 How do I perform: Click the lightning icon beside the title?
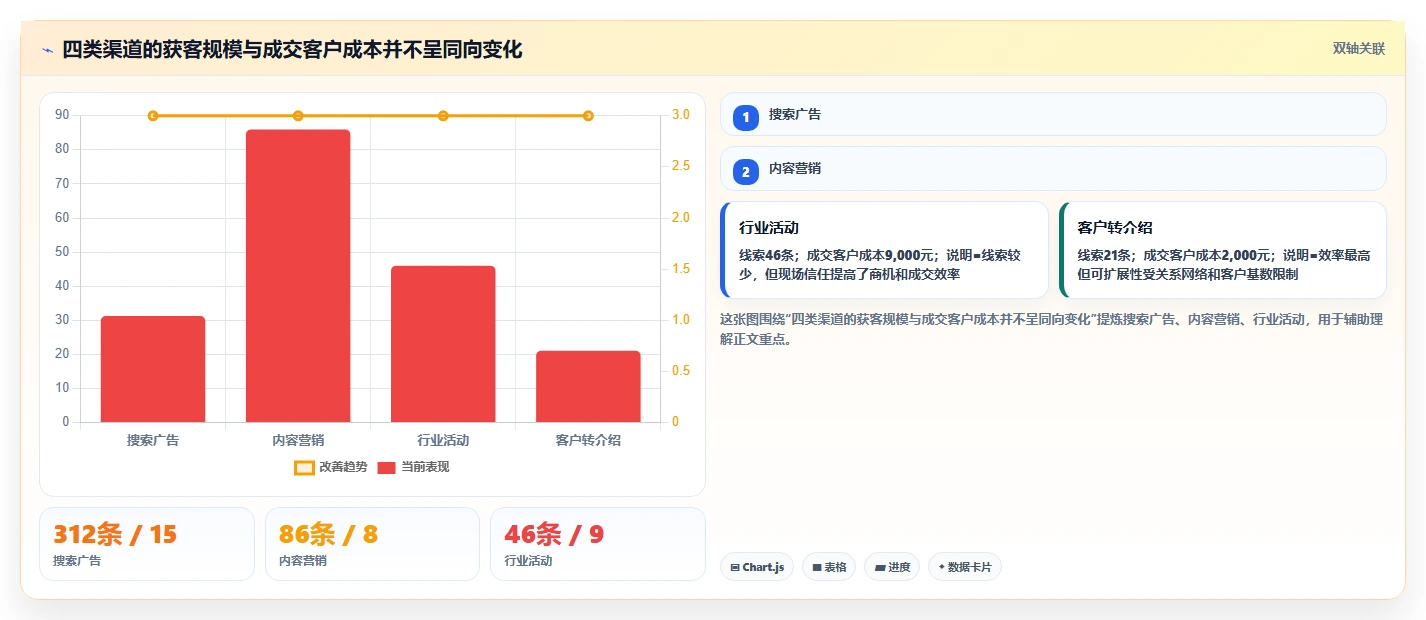coord(47,50)
